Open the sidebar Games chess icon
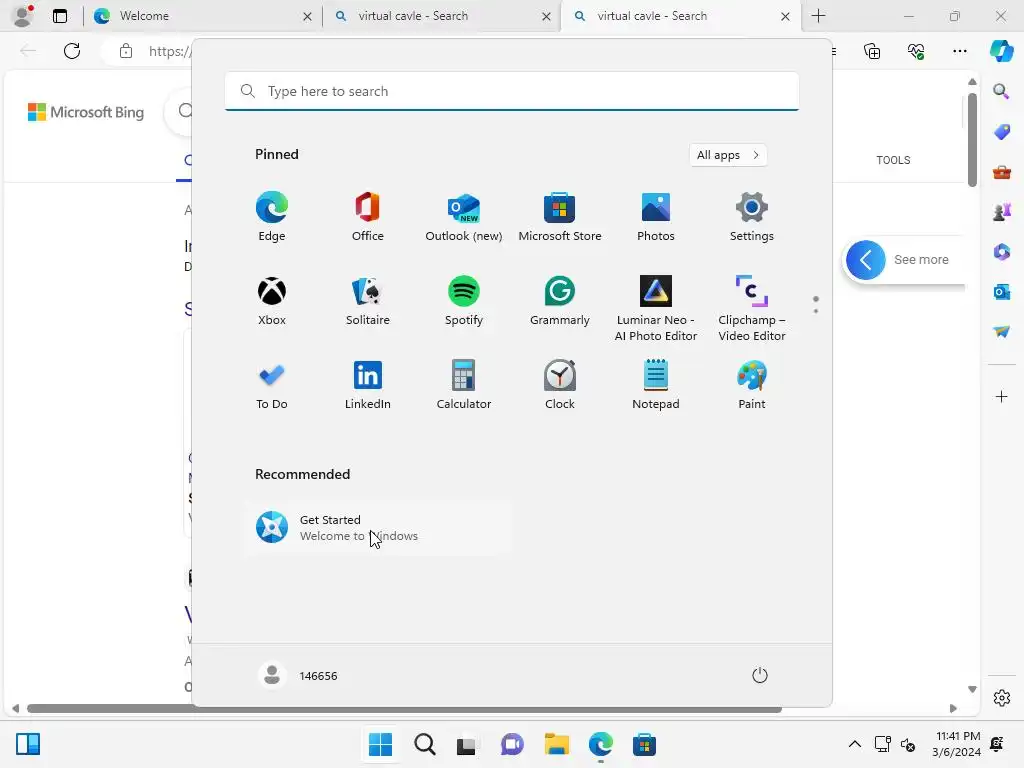Viewport: 1024px width, 768px height. click(1001, 212)
